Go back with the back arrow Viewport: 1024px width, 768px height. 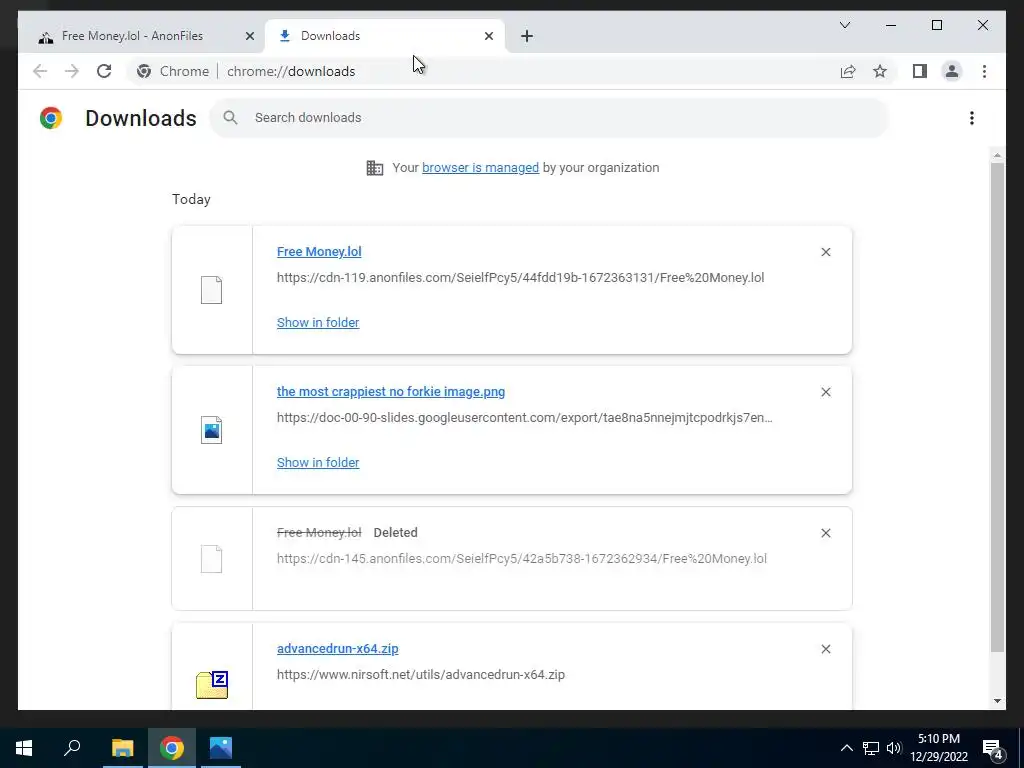coord(40,71)
